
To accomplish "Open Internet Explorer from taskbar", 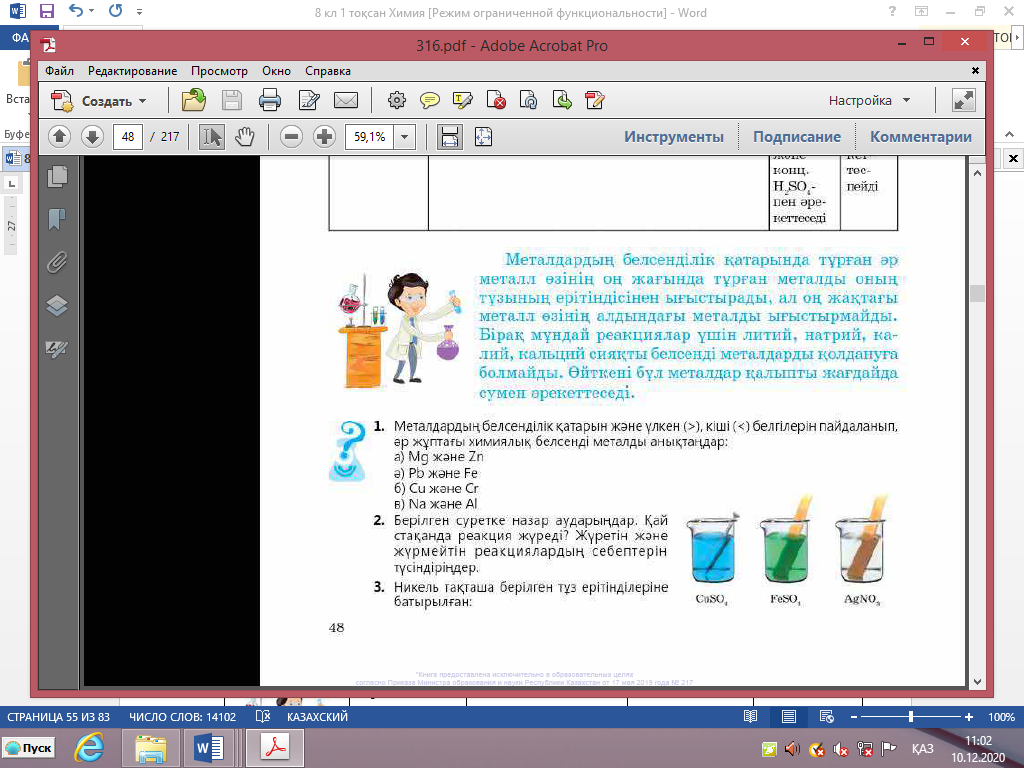I will (x=89, y=747).
